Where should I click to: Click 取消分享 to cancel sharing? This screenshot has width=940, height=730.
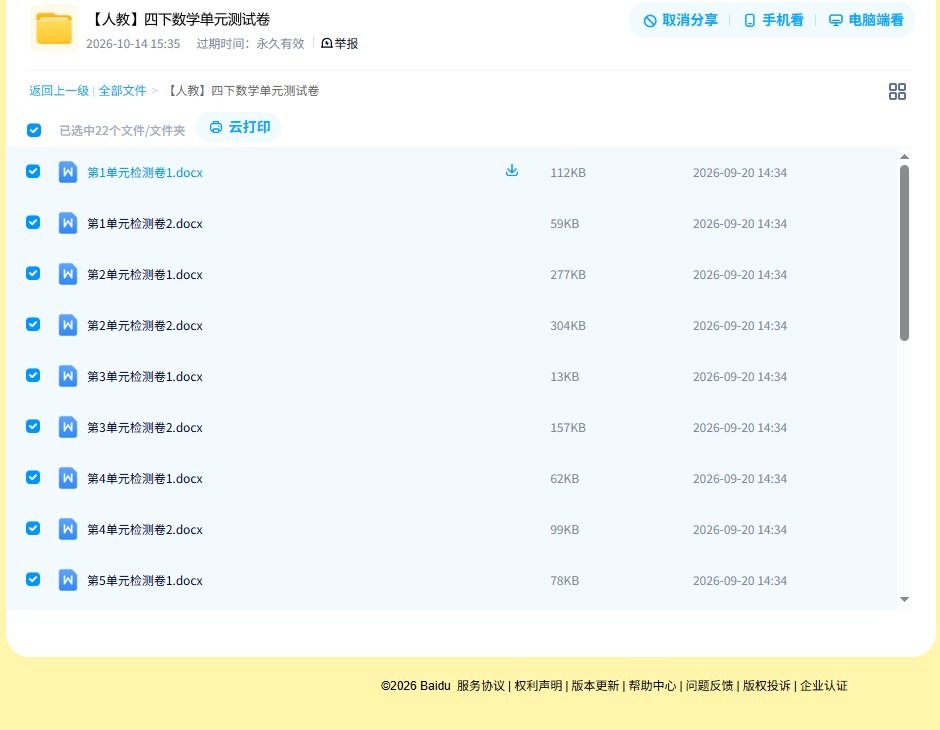click(680, 20)
